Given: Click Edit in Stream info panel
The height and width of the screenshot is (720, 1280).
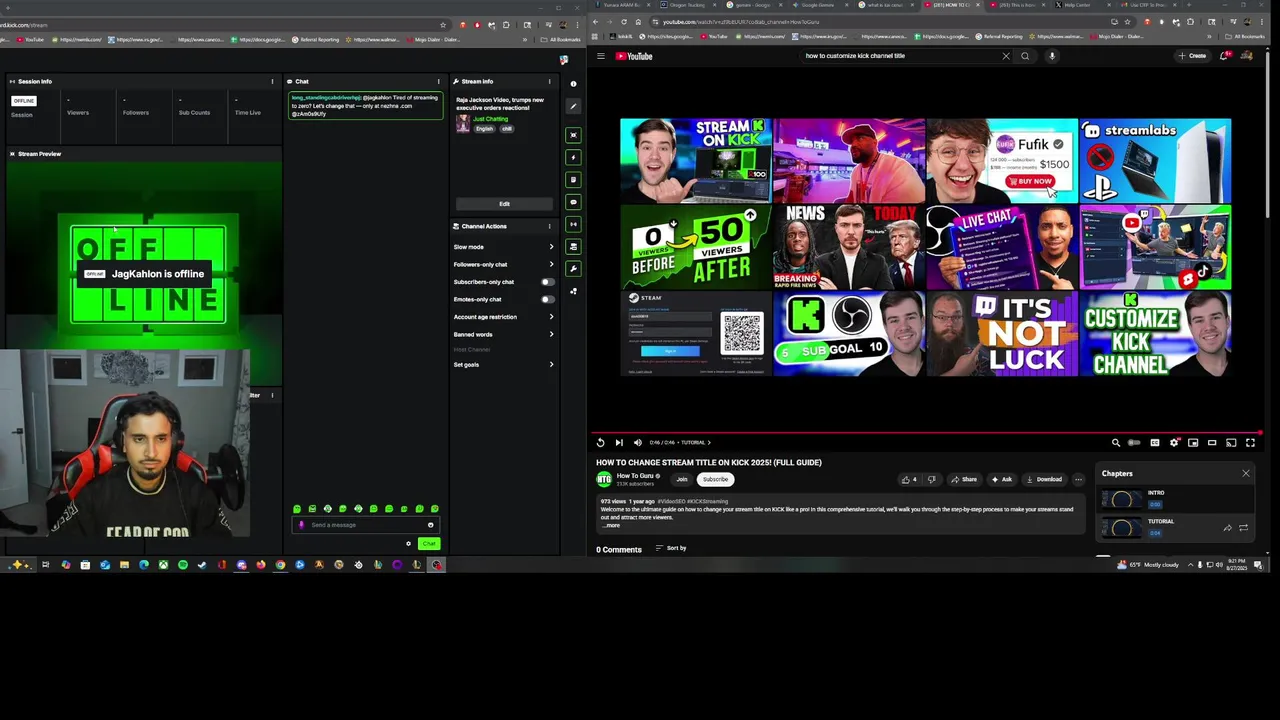Looking at the screenshot, I should coord(504,204).
